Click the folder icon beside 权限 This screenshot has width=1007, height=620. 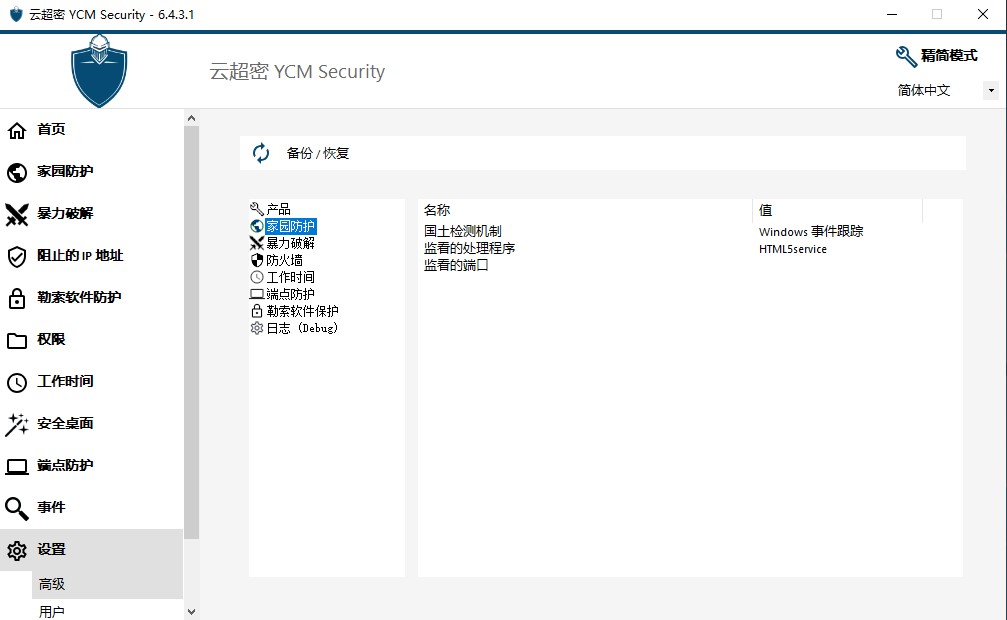17,341
